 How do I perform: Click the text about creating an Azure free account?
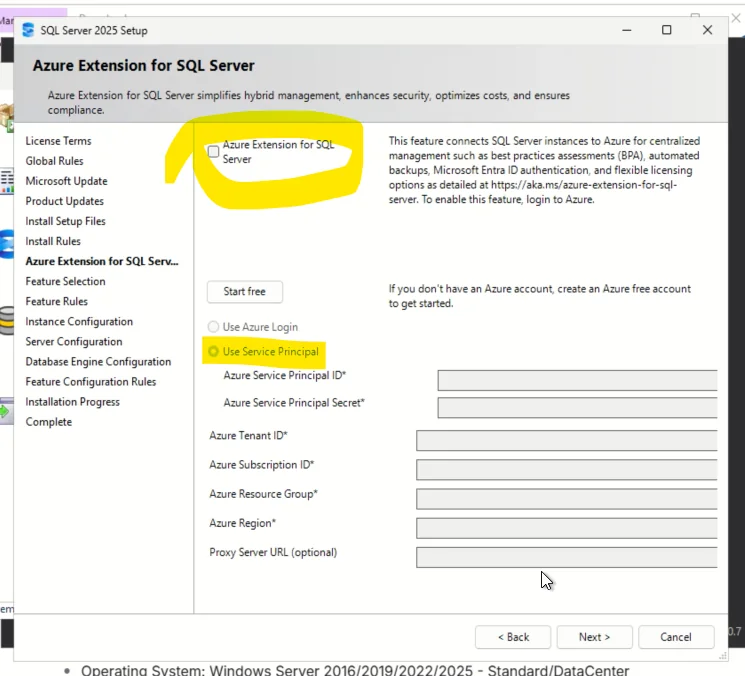click(540, 296)
